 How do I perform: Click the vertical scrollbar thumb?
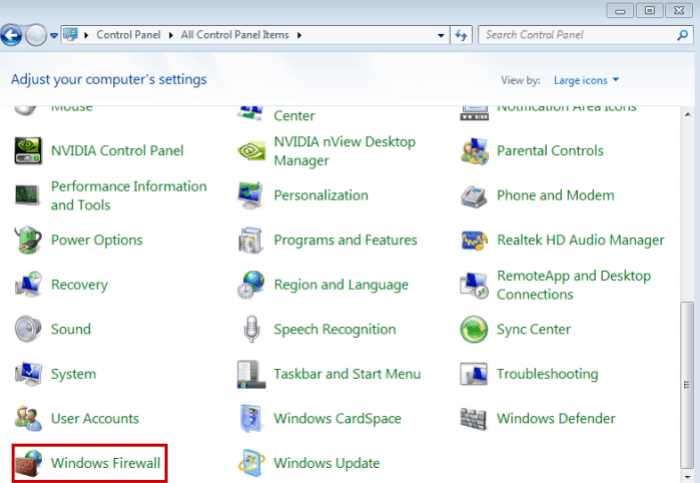(x=687, y=385)
